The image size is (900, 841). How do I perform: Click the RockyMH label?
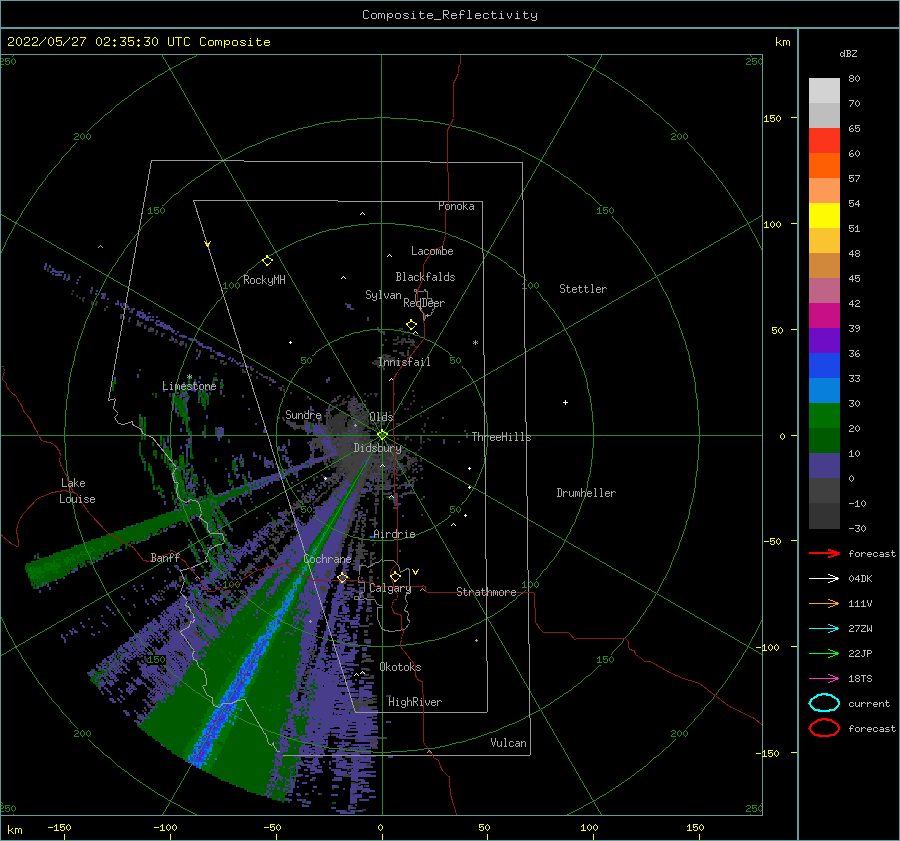coord(264,280)
